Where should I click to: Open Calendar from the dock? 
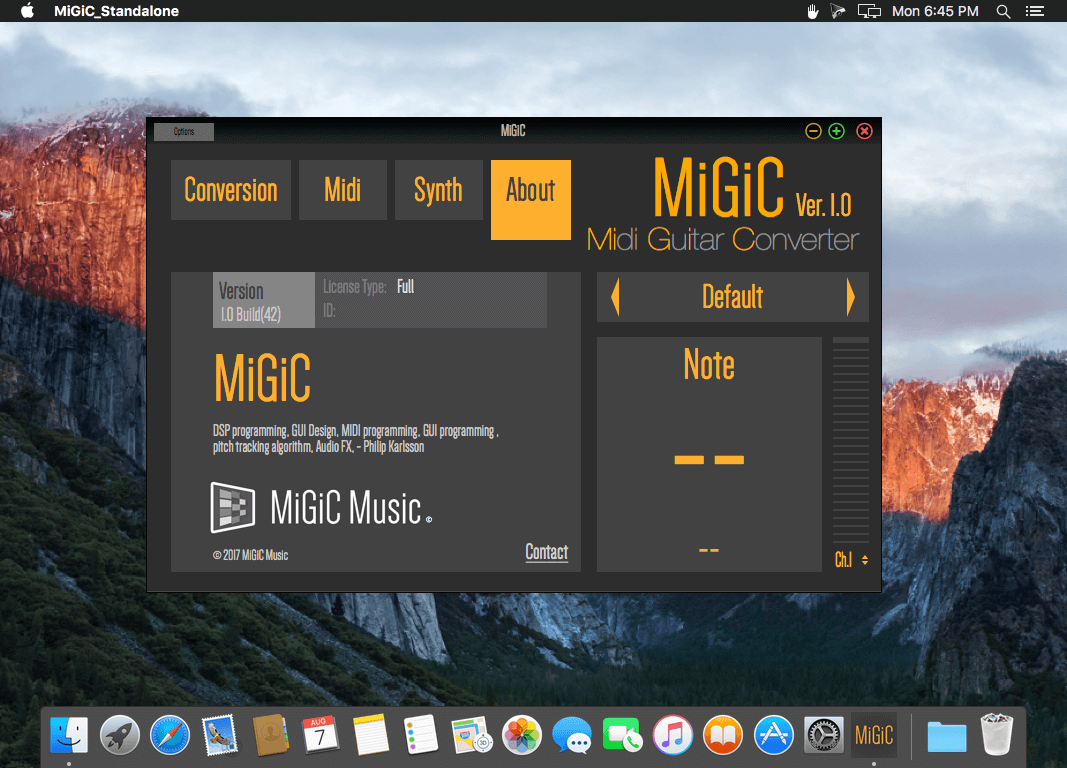point(320,735)
